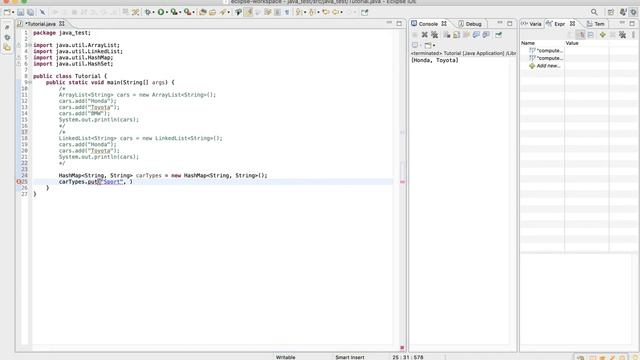Switch to the Console tab
The image size is (640, 360).
click(x=428, y=24)
